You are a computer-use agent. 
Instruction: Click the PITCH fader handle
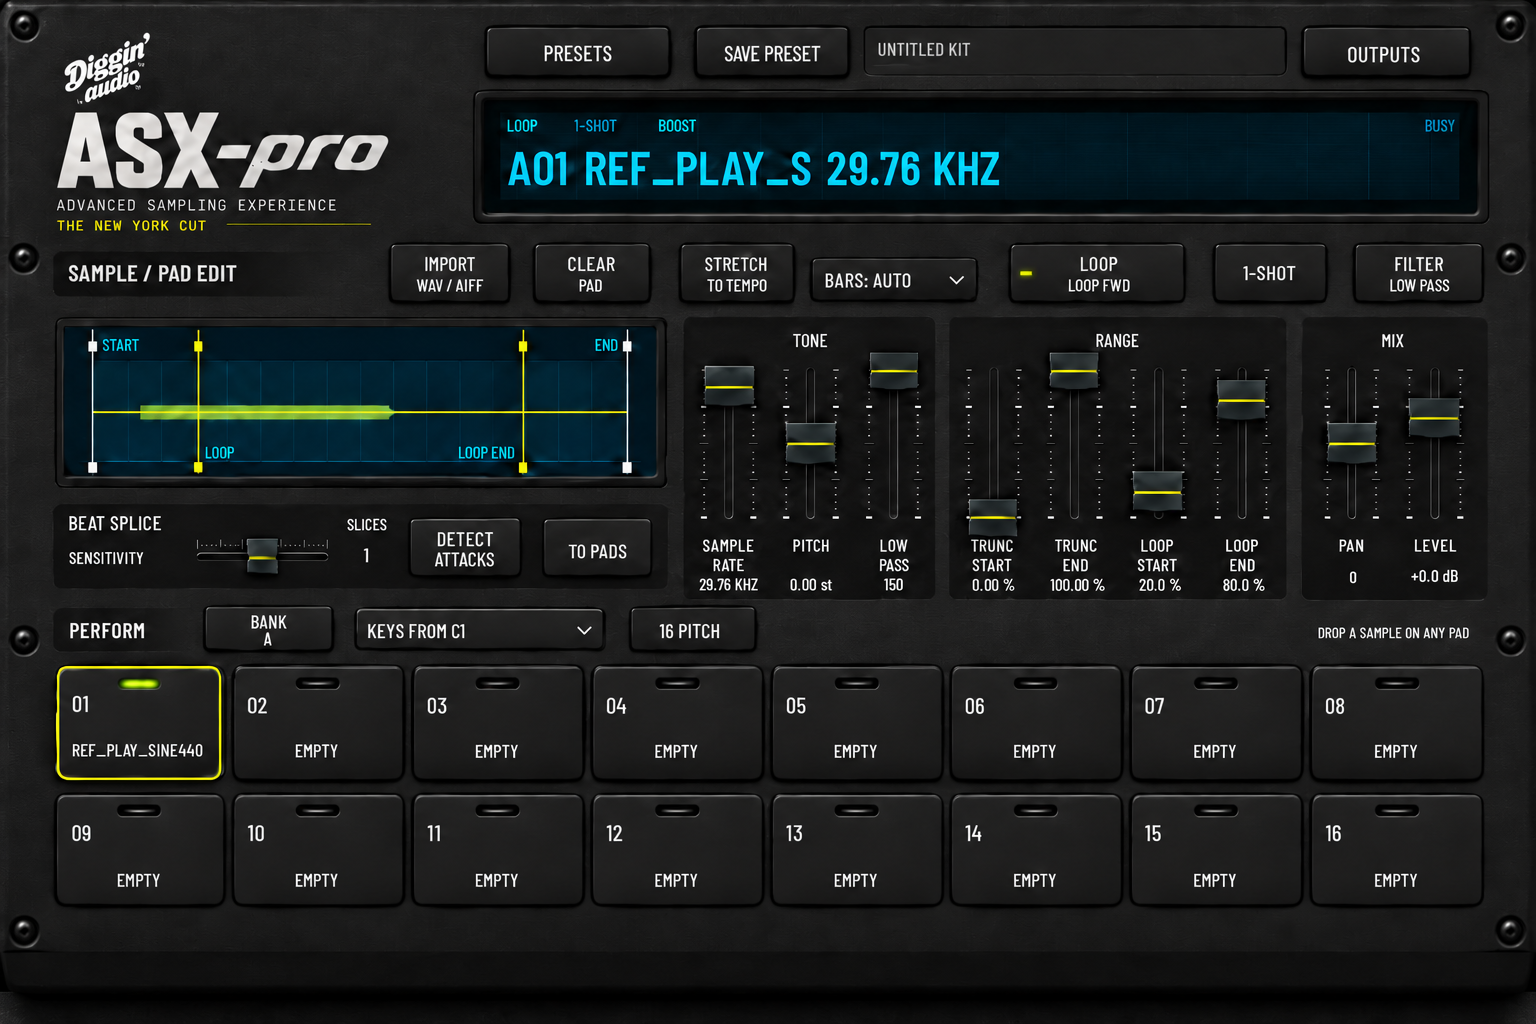click(810, 443)
